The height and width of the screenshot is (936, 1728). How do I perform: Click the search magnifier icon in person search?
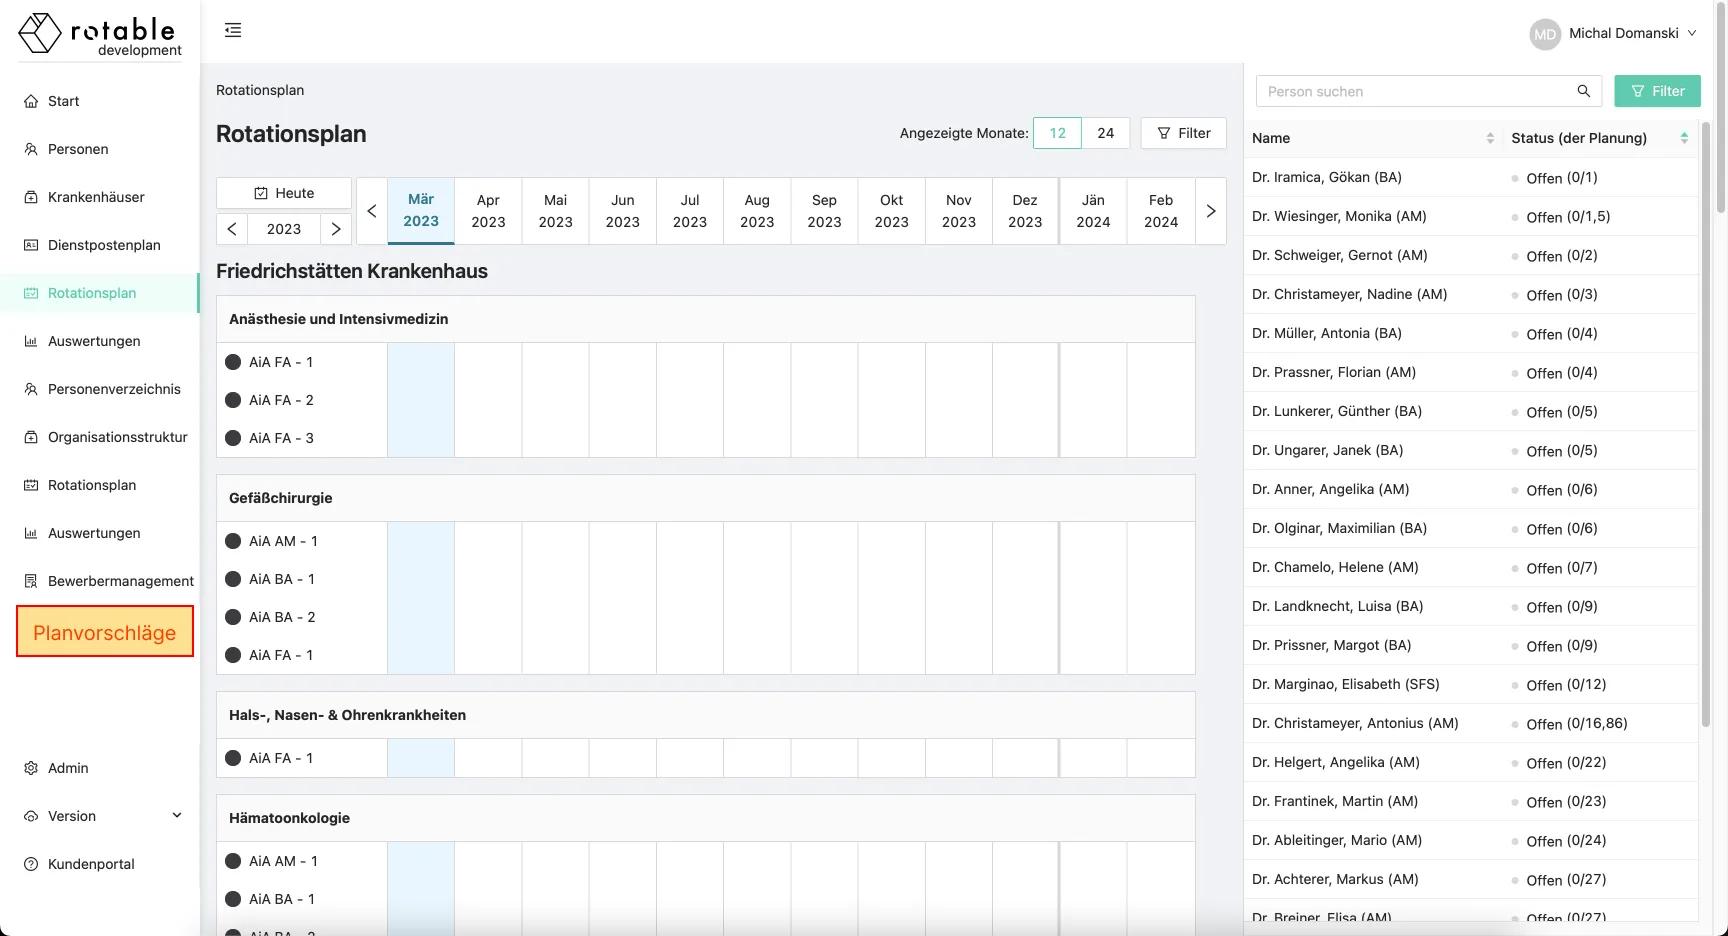[1583, 91]
